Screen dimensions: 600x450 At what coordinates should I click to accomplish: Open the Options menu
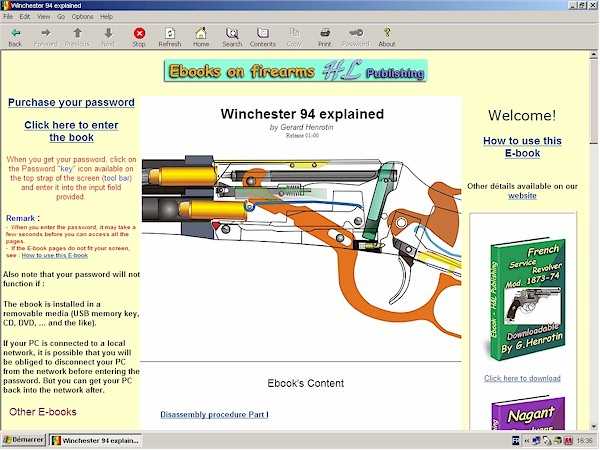coord(82,16)
